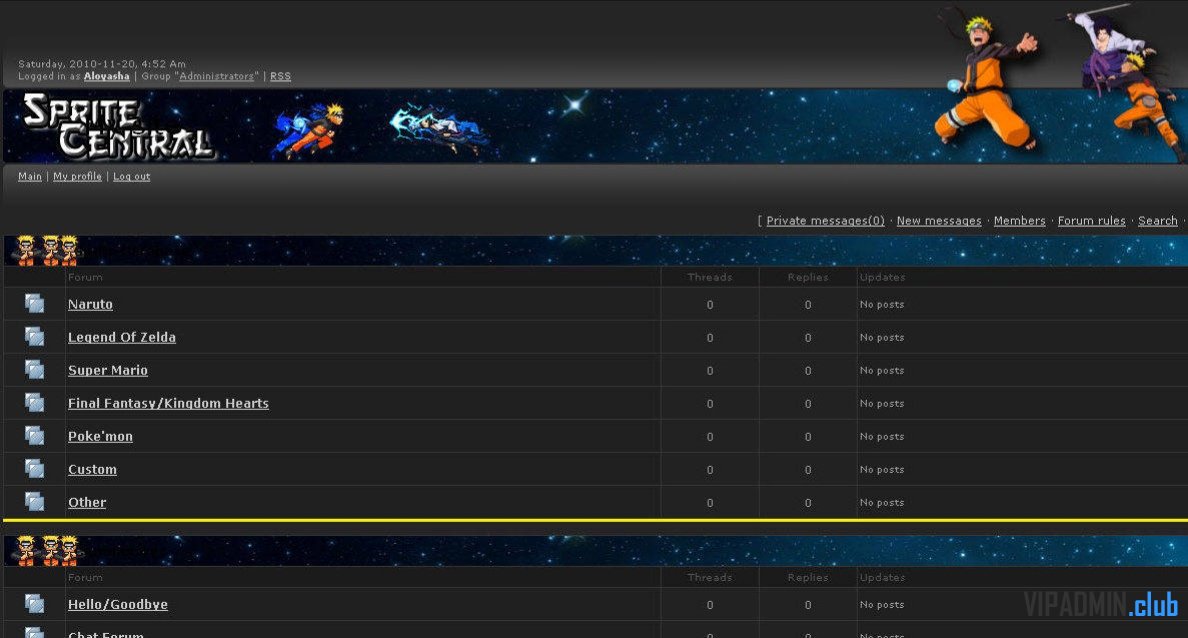Click the icon next to Final Fantasy/Kingdom Hearts

[34, 402]
